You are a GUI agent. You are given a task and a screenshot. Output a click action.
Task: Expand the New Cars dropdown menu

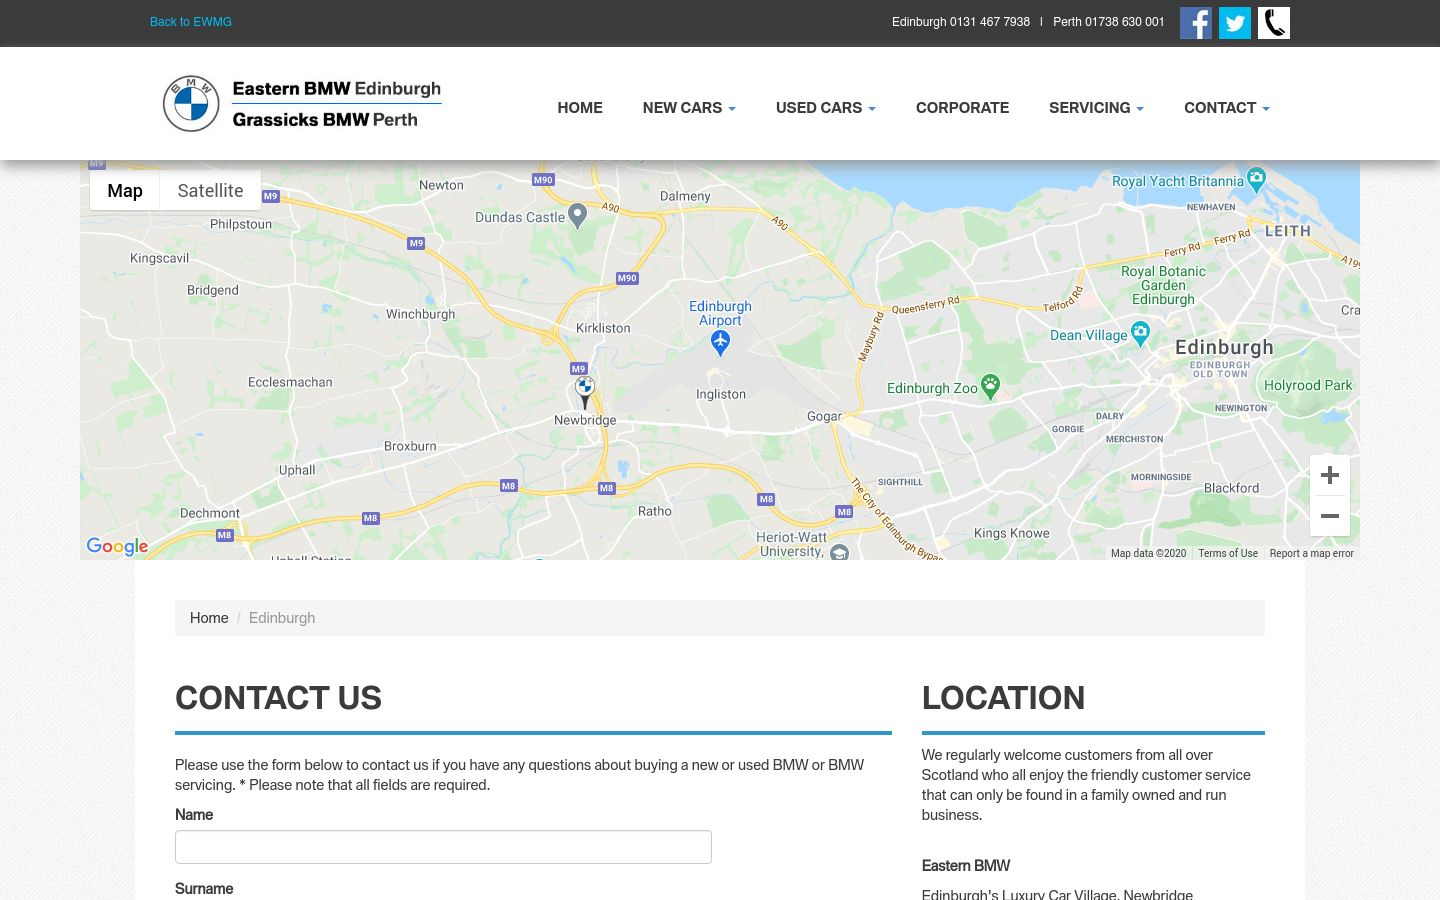pyautogui.click(x=689, y=108)
